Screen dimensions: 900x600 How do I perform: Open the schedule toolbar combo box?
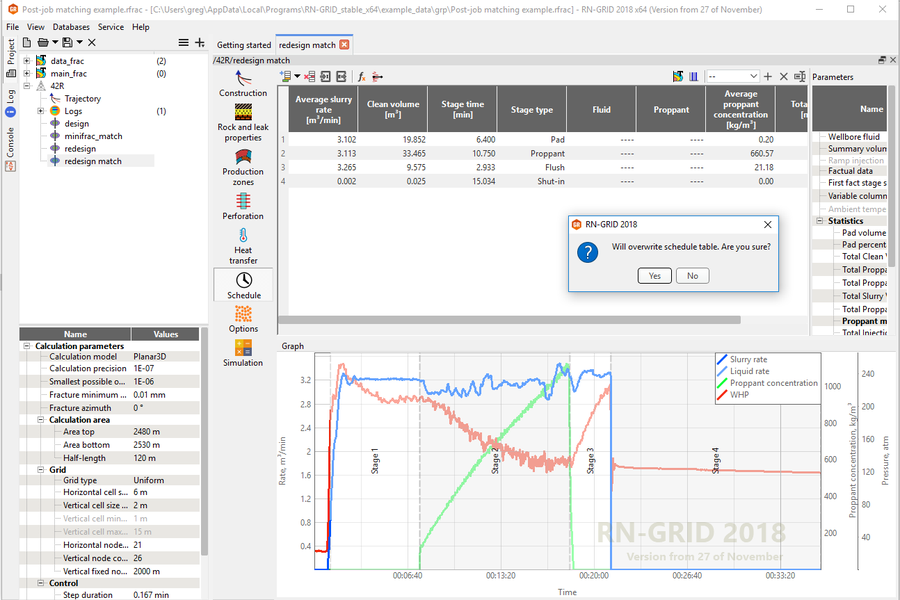(732, 76)
